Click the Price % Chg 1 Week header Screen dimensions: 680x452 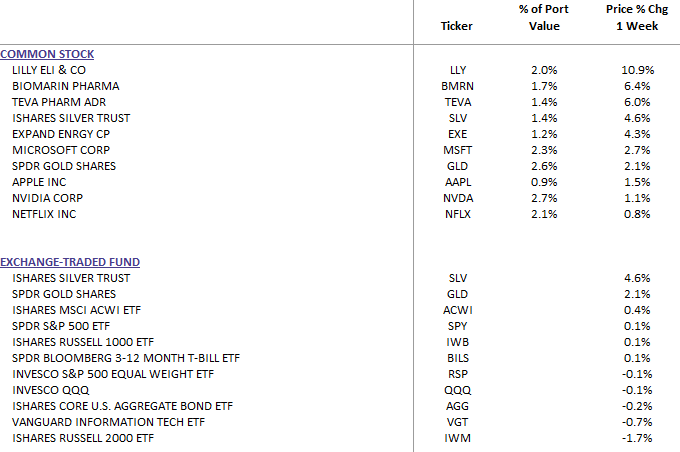coord(631,18)
